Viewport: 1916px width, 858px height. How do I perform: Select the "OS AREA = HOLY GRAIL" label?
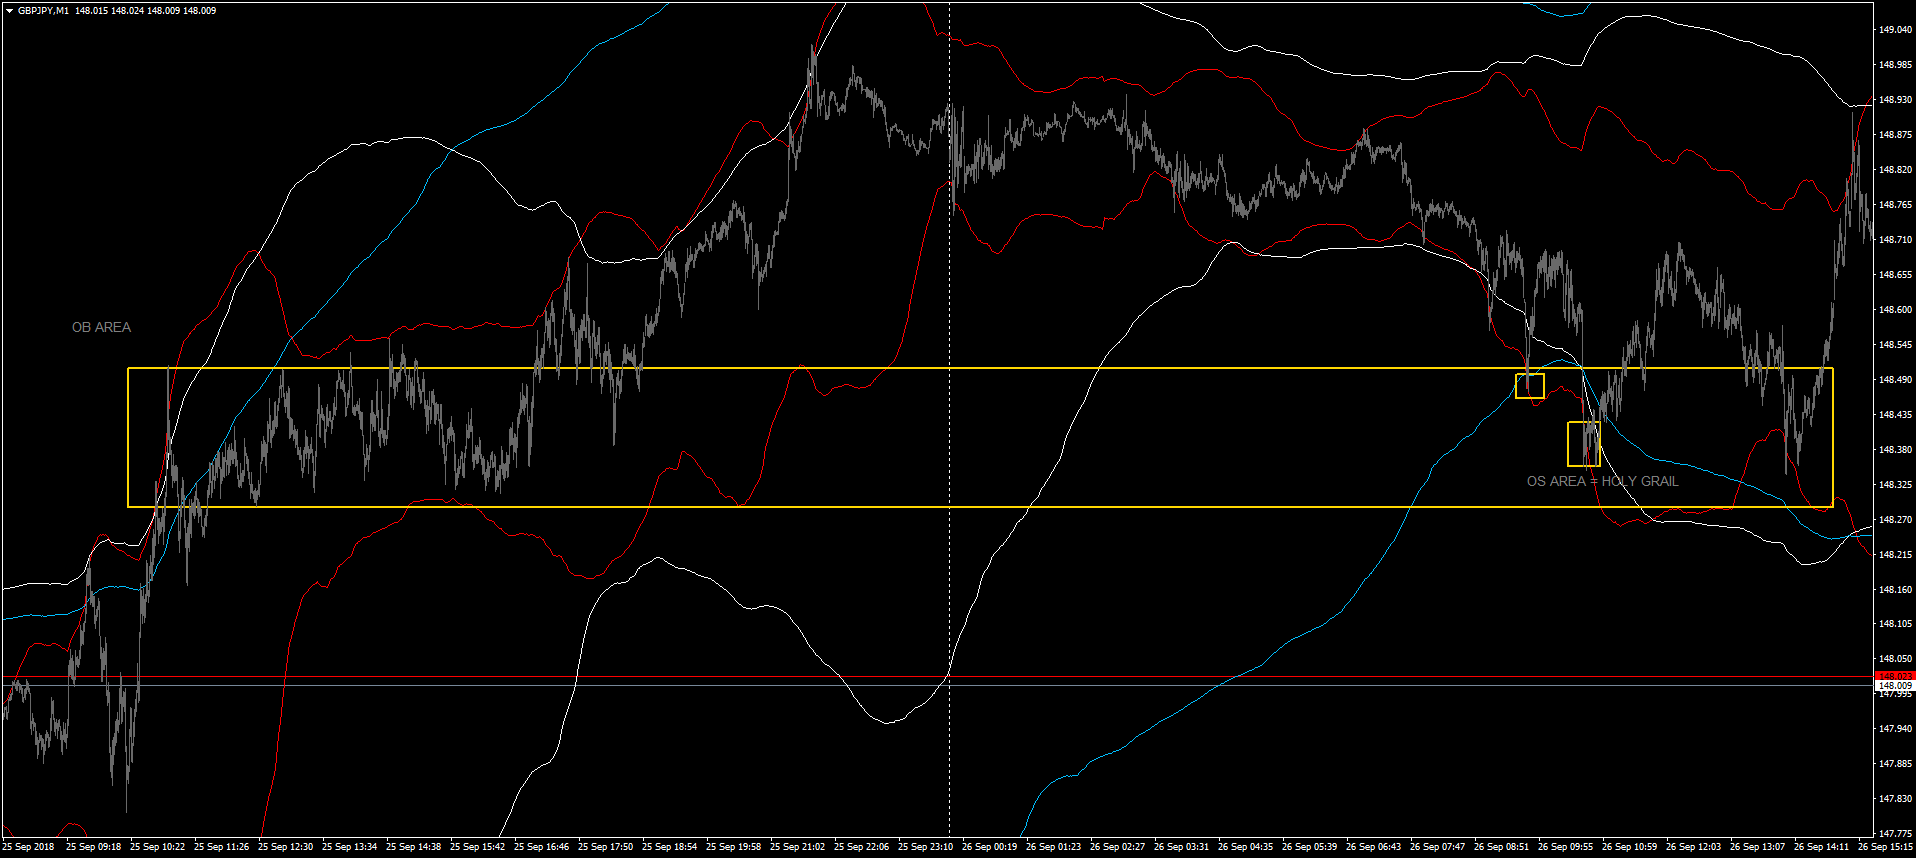click(x=1602, y=481)
